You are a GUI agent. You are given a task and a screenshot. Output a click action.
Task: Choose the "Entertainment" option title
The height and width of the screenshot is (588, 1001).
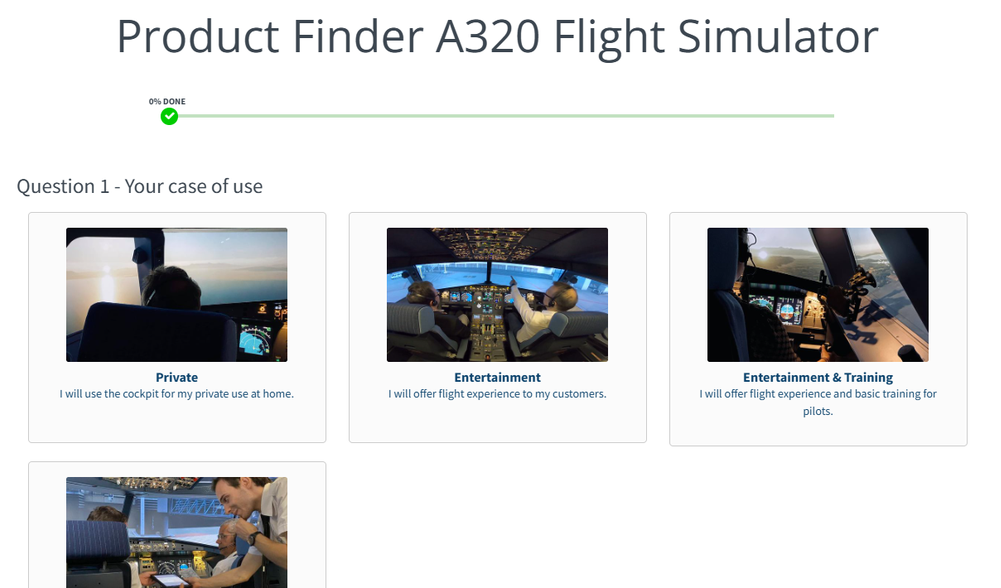(x=497, y=378)
